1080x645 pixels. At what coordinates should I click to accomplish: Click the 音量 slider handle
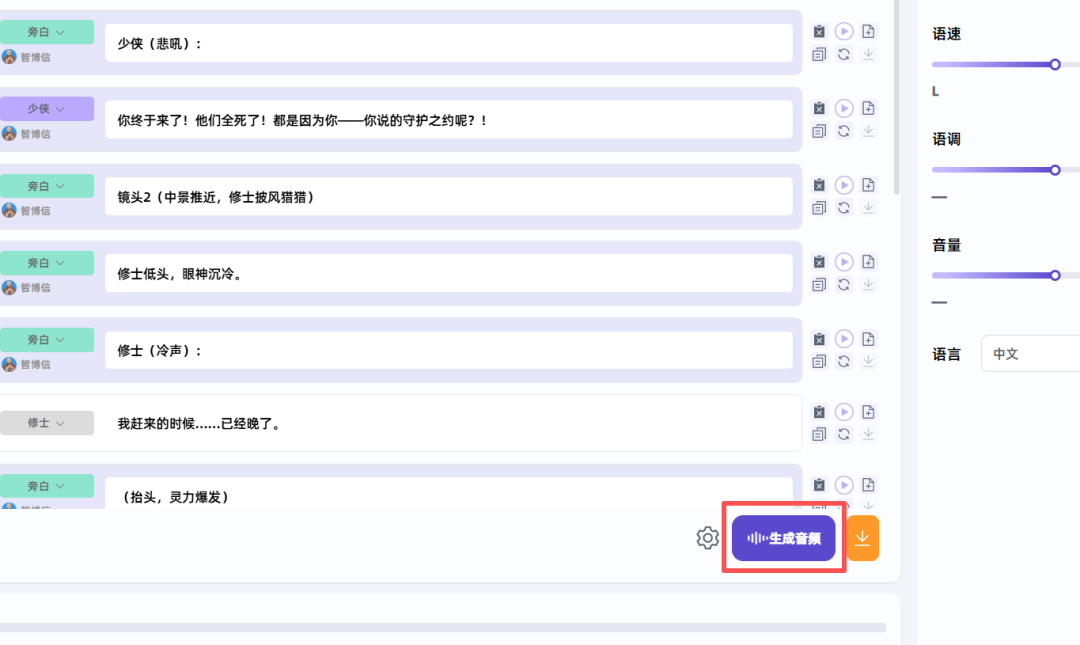[x=1054, y=275]
